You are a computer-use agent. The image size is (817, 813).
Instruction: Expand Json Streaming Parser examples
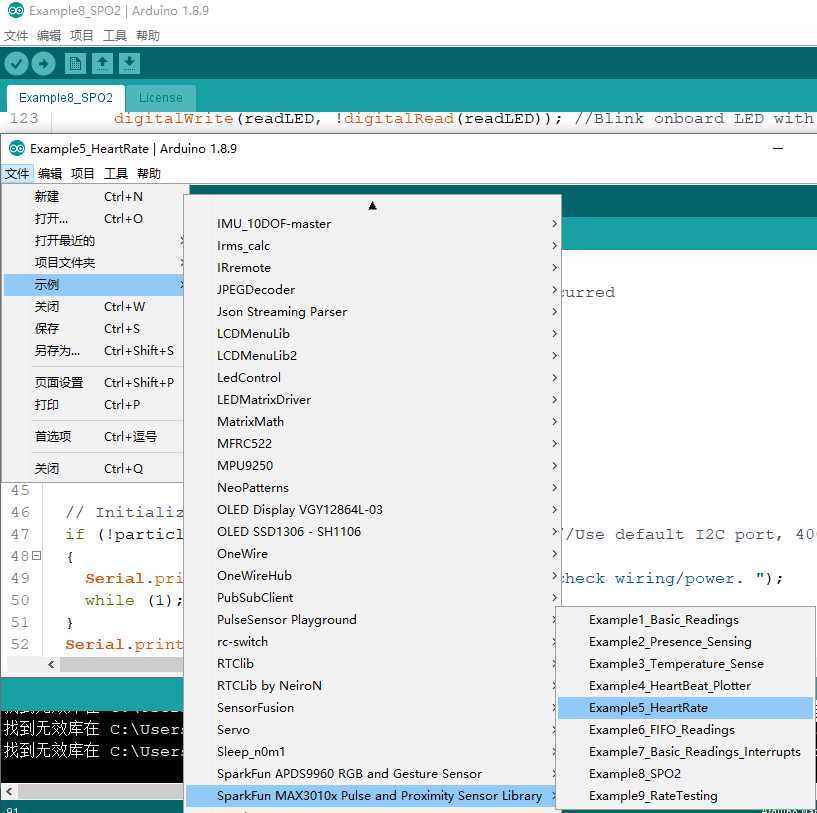point(373,312)
